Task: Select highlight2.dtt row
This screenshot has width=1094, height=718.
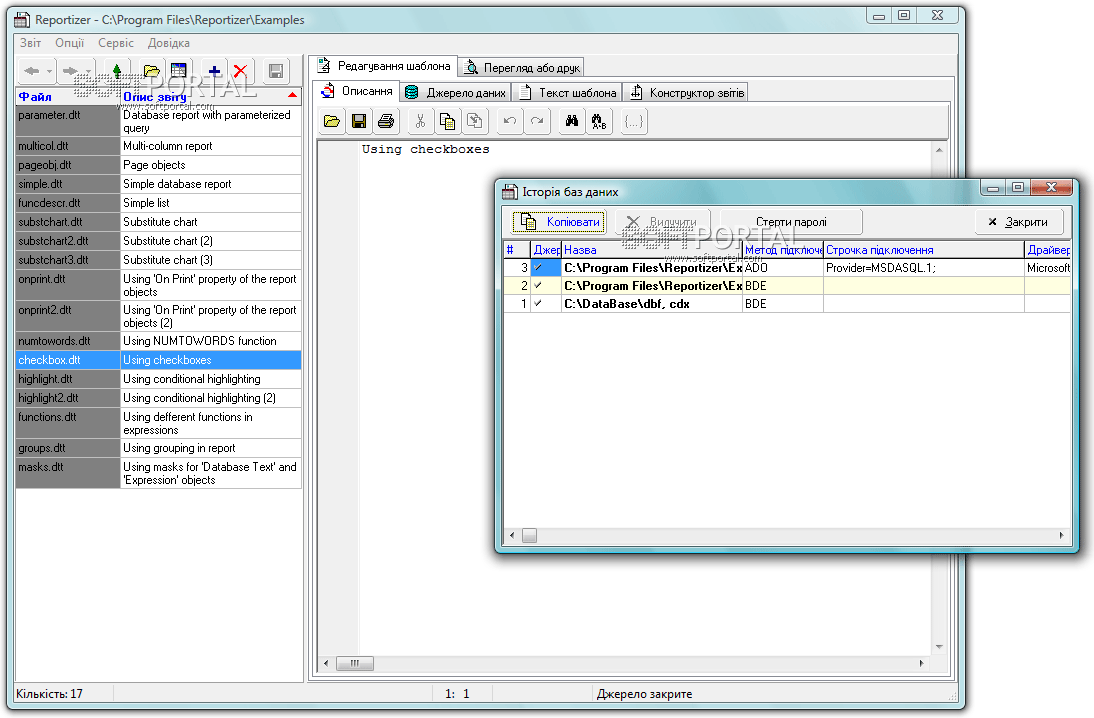Action: point(158,398)
